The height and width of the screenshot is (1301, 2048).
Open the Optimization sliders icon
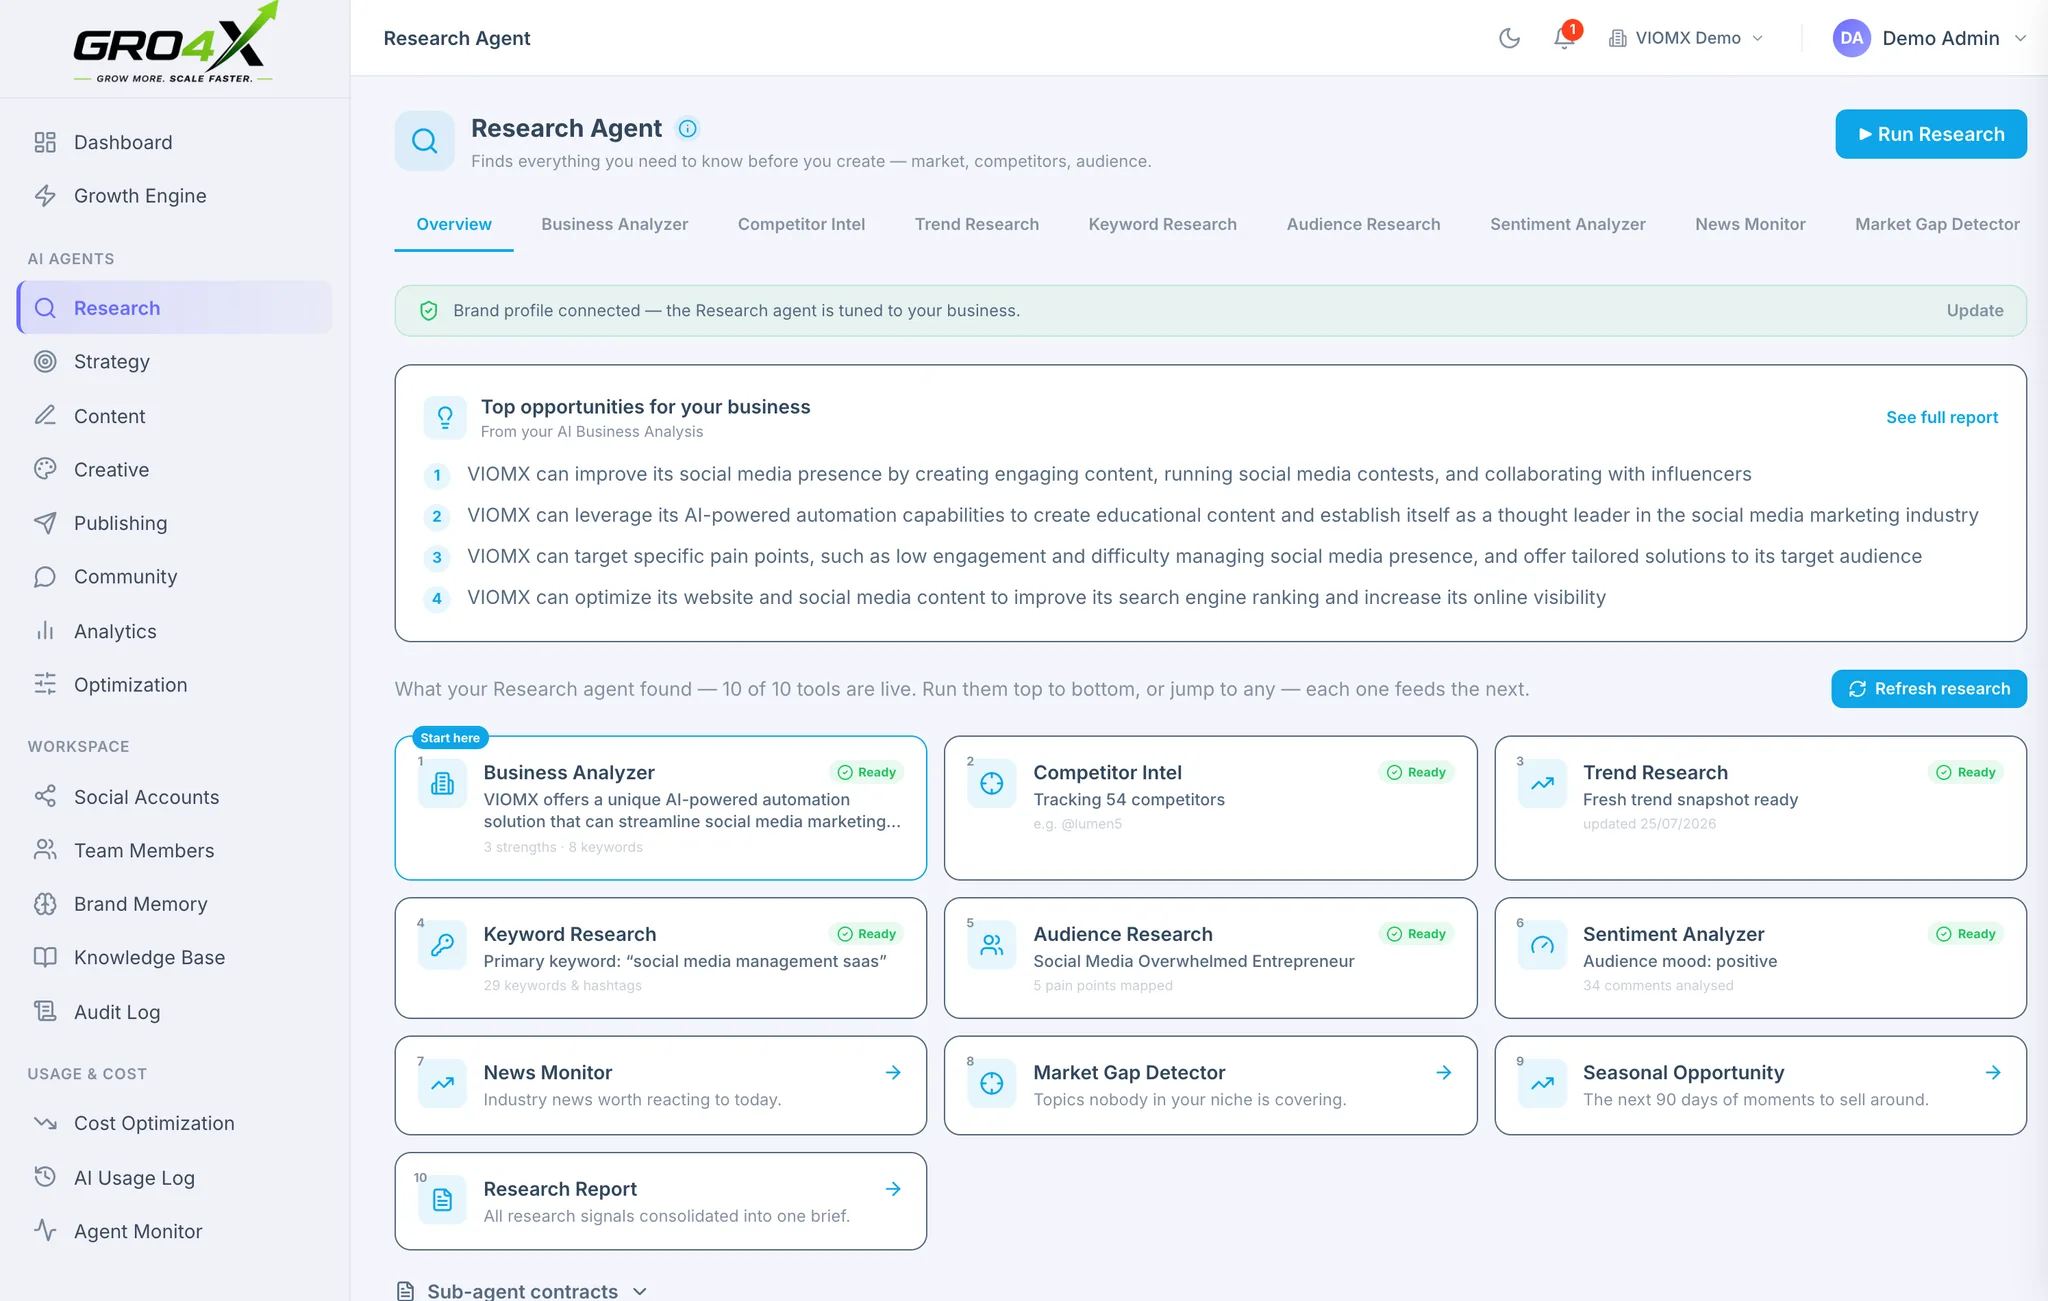tap(45, 685)
